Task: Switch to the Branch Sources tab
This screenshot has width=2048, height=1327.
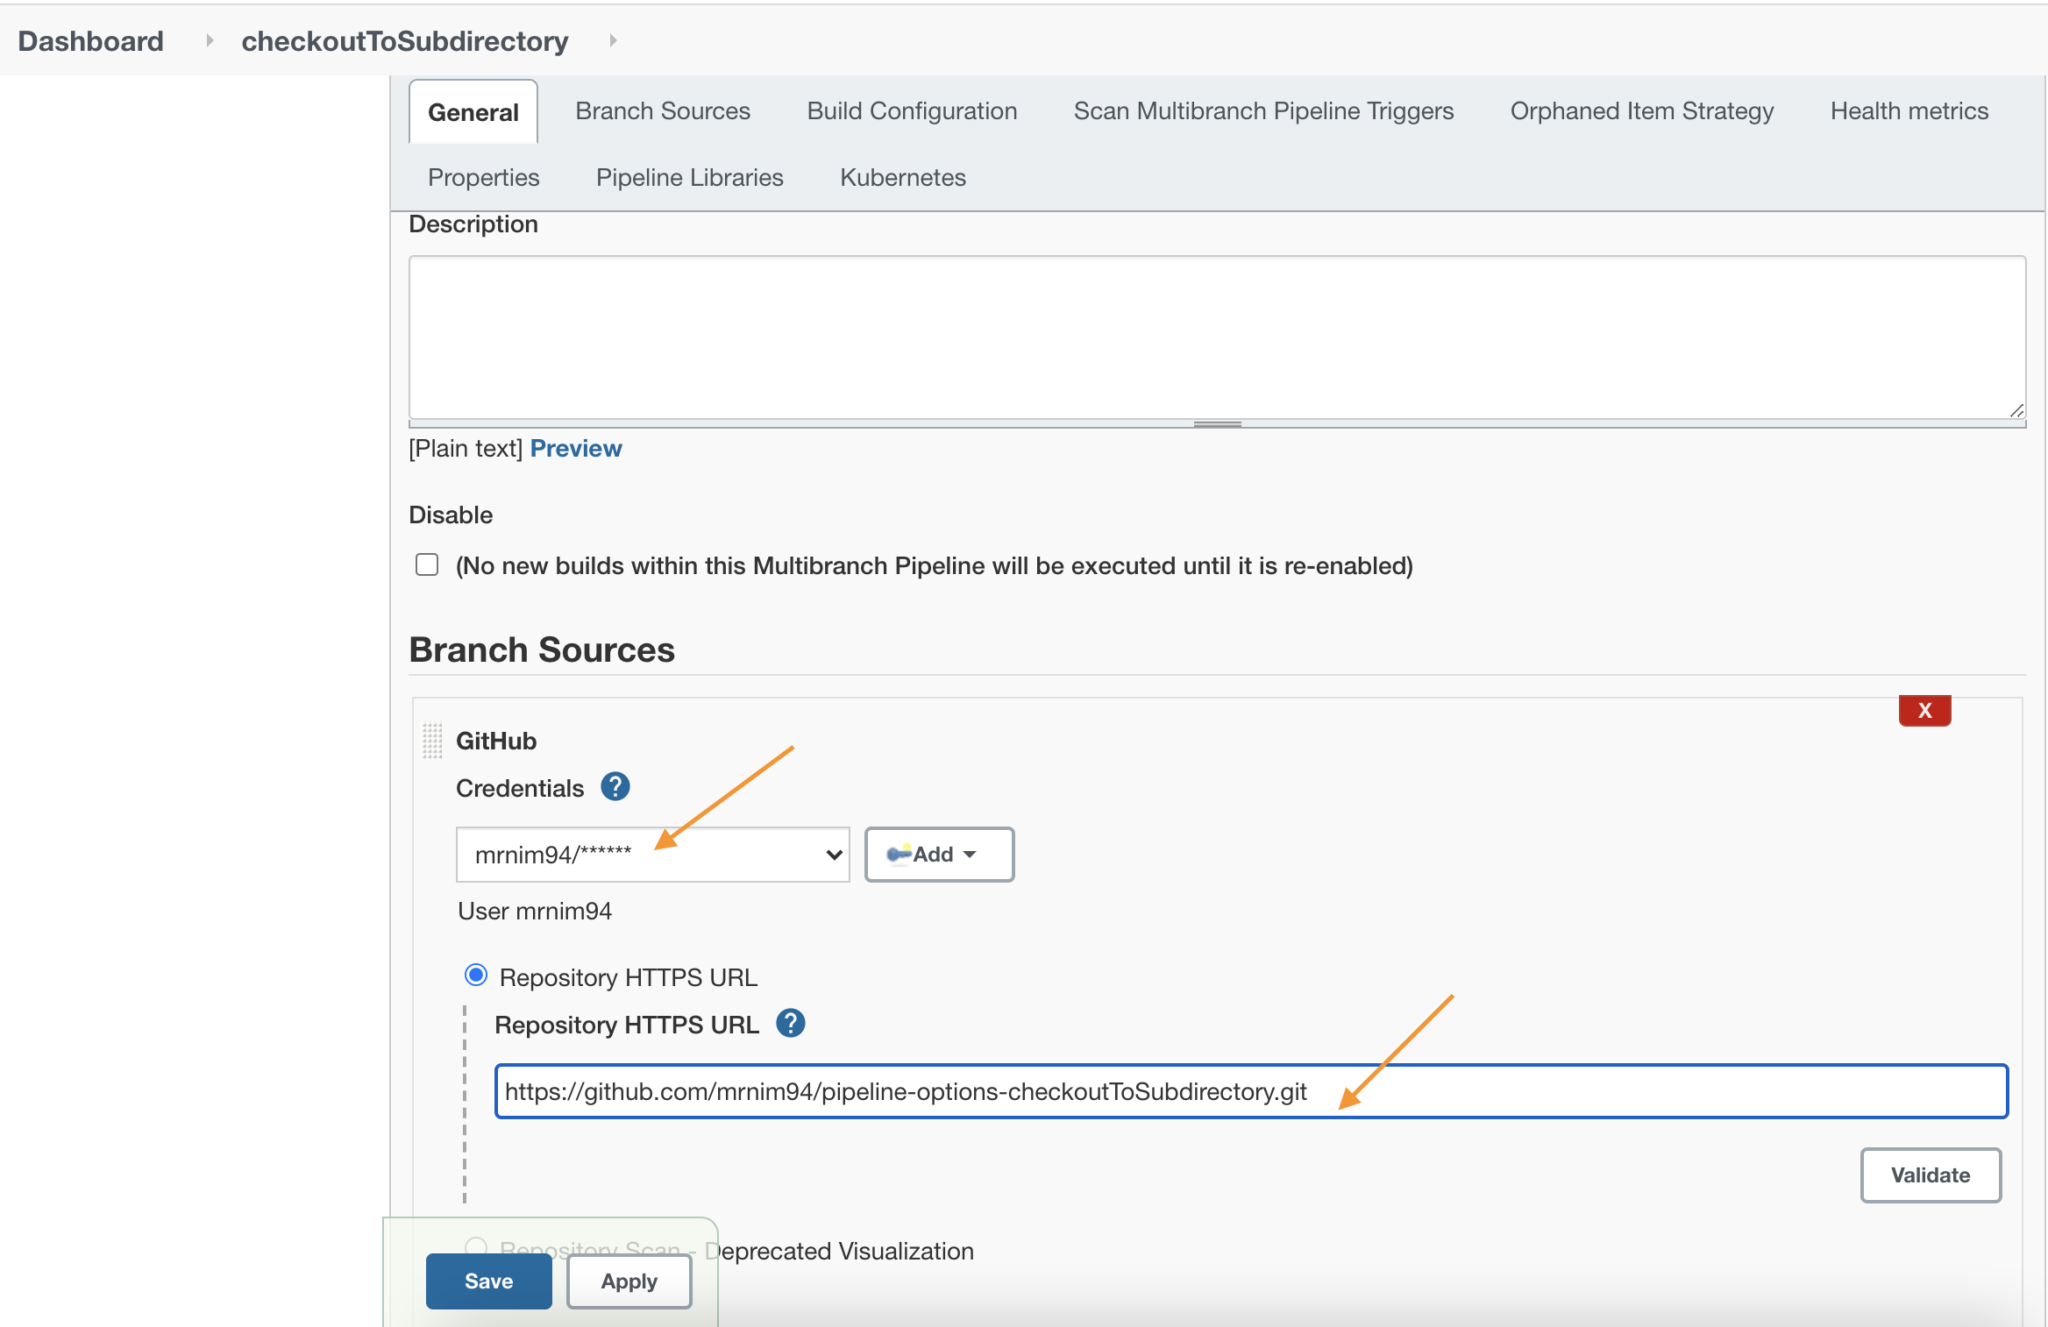Action: tap(662, 111)
